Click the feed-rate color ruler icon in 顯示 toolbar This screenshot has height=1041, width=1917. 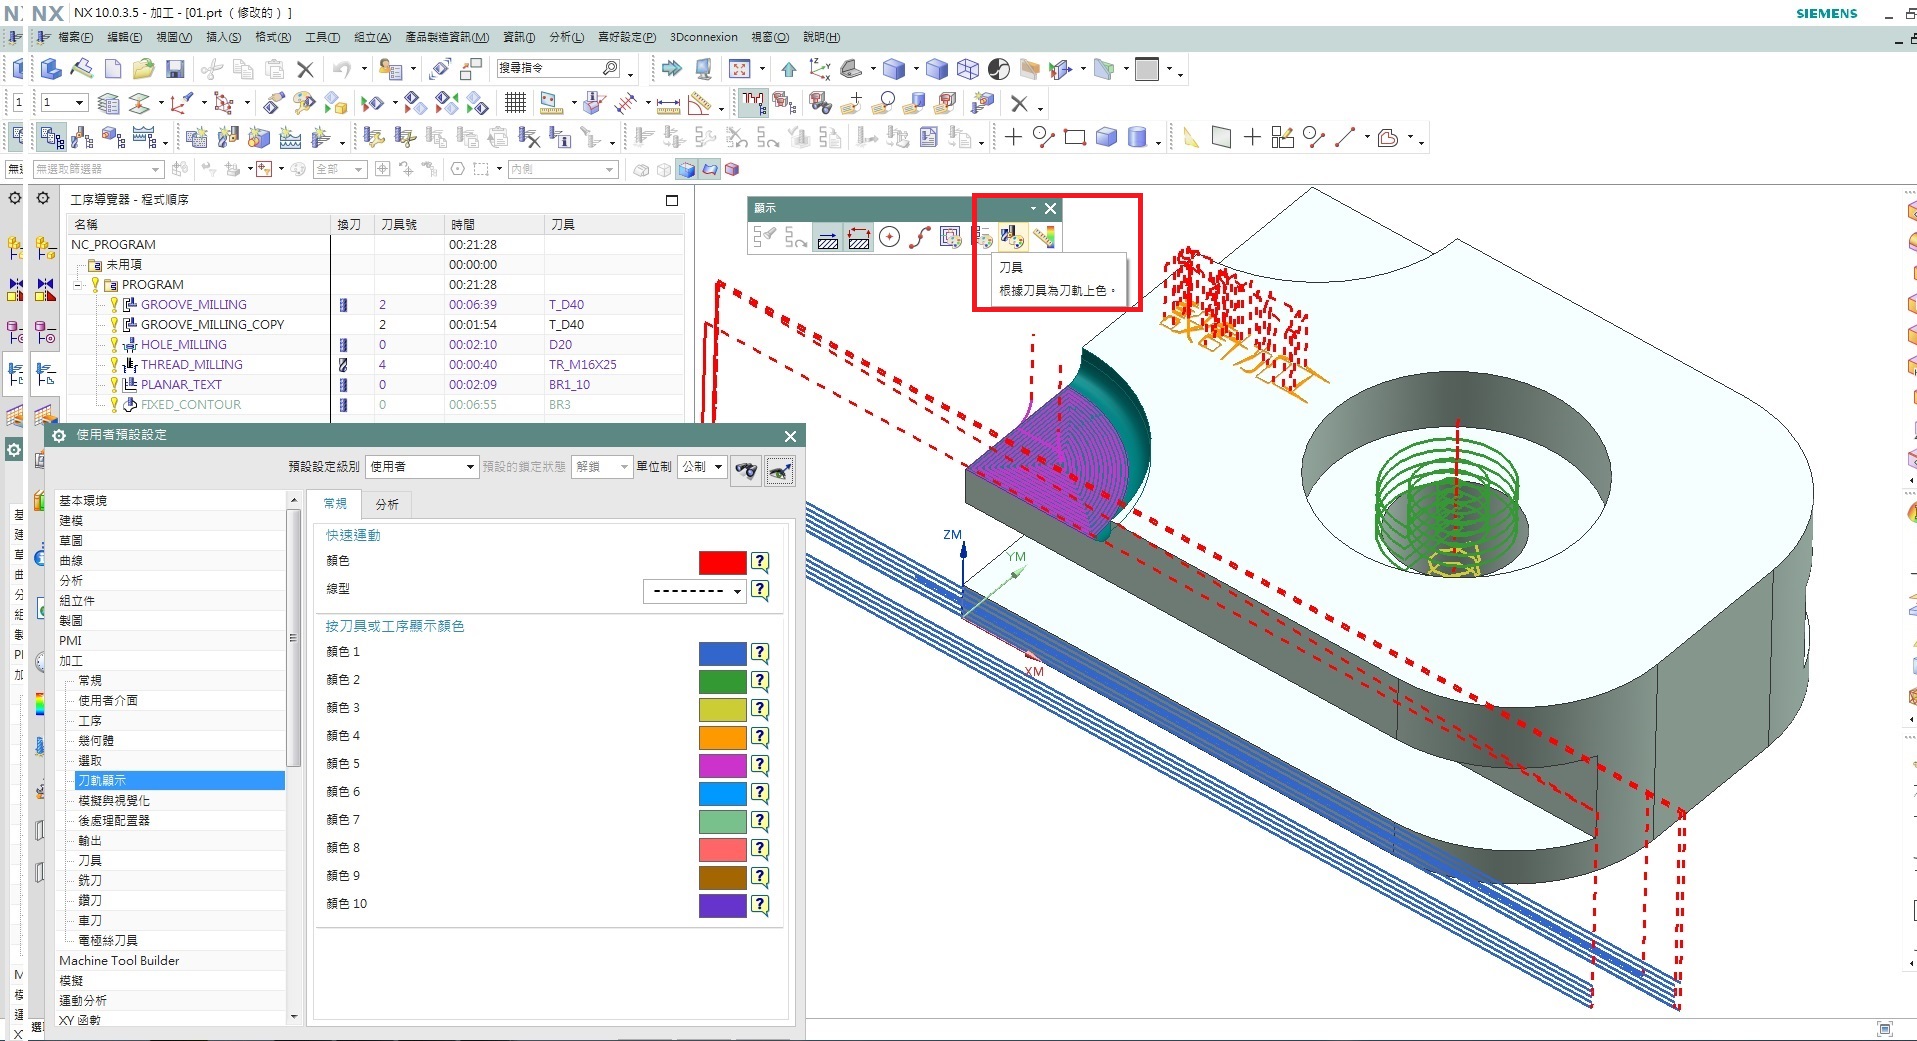1044,237
